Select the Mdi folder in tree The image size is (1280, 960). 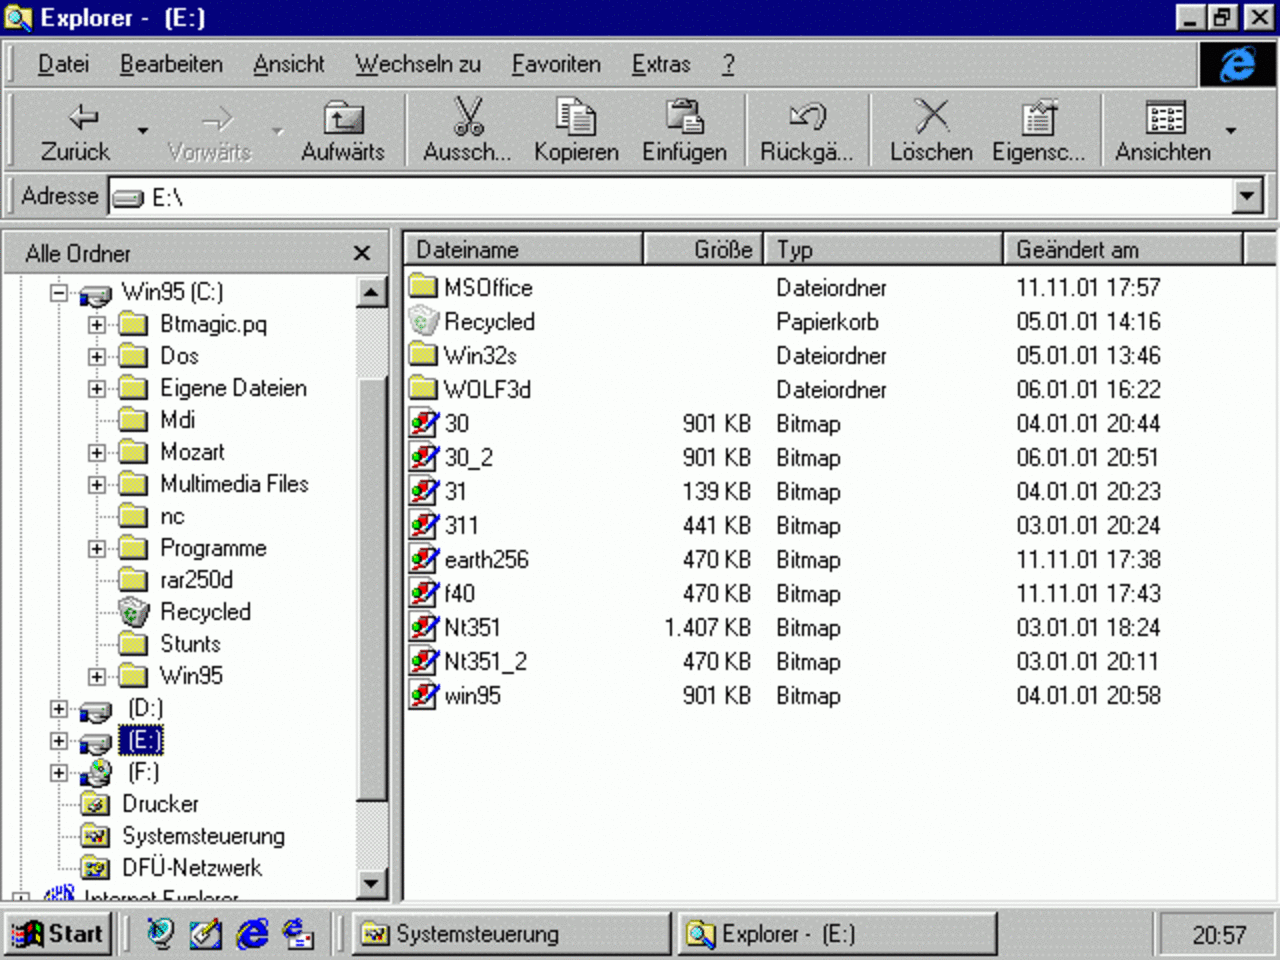click(x=177, y=420)
